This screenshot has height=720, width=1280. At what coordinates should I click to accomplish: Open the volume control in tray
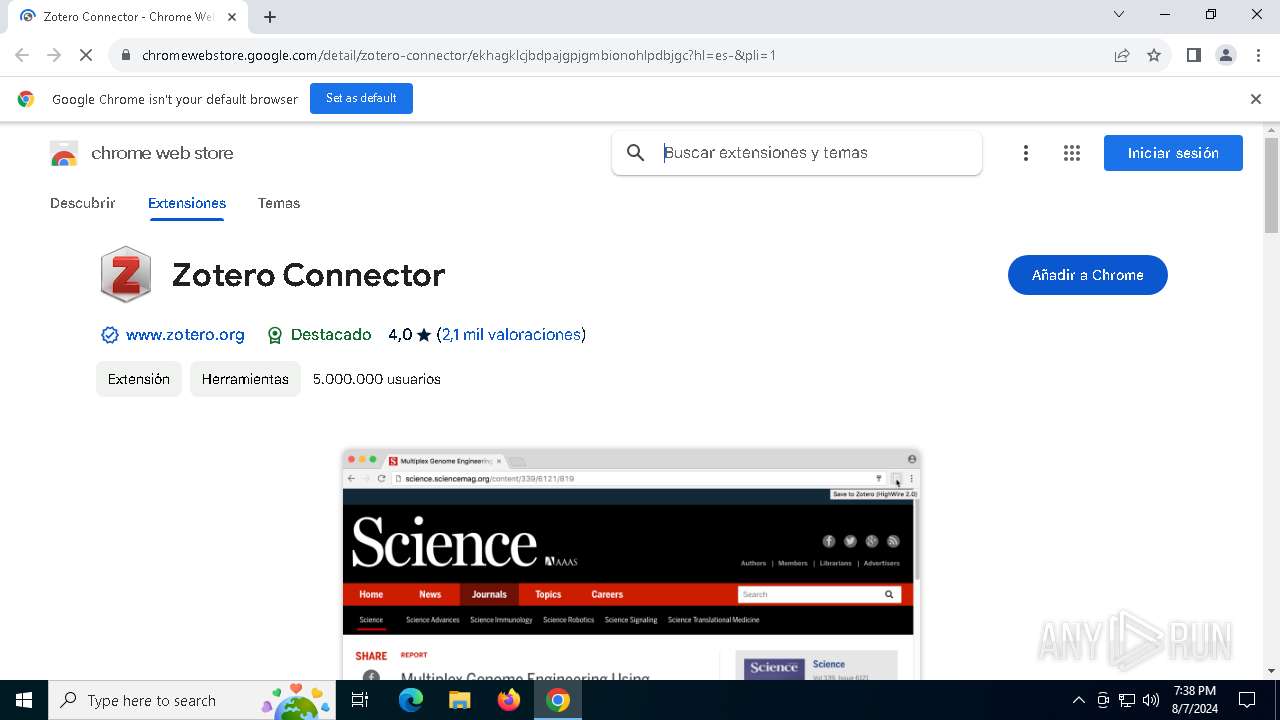tap(1151, 700)
